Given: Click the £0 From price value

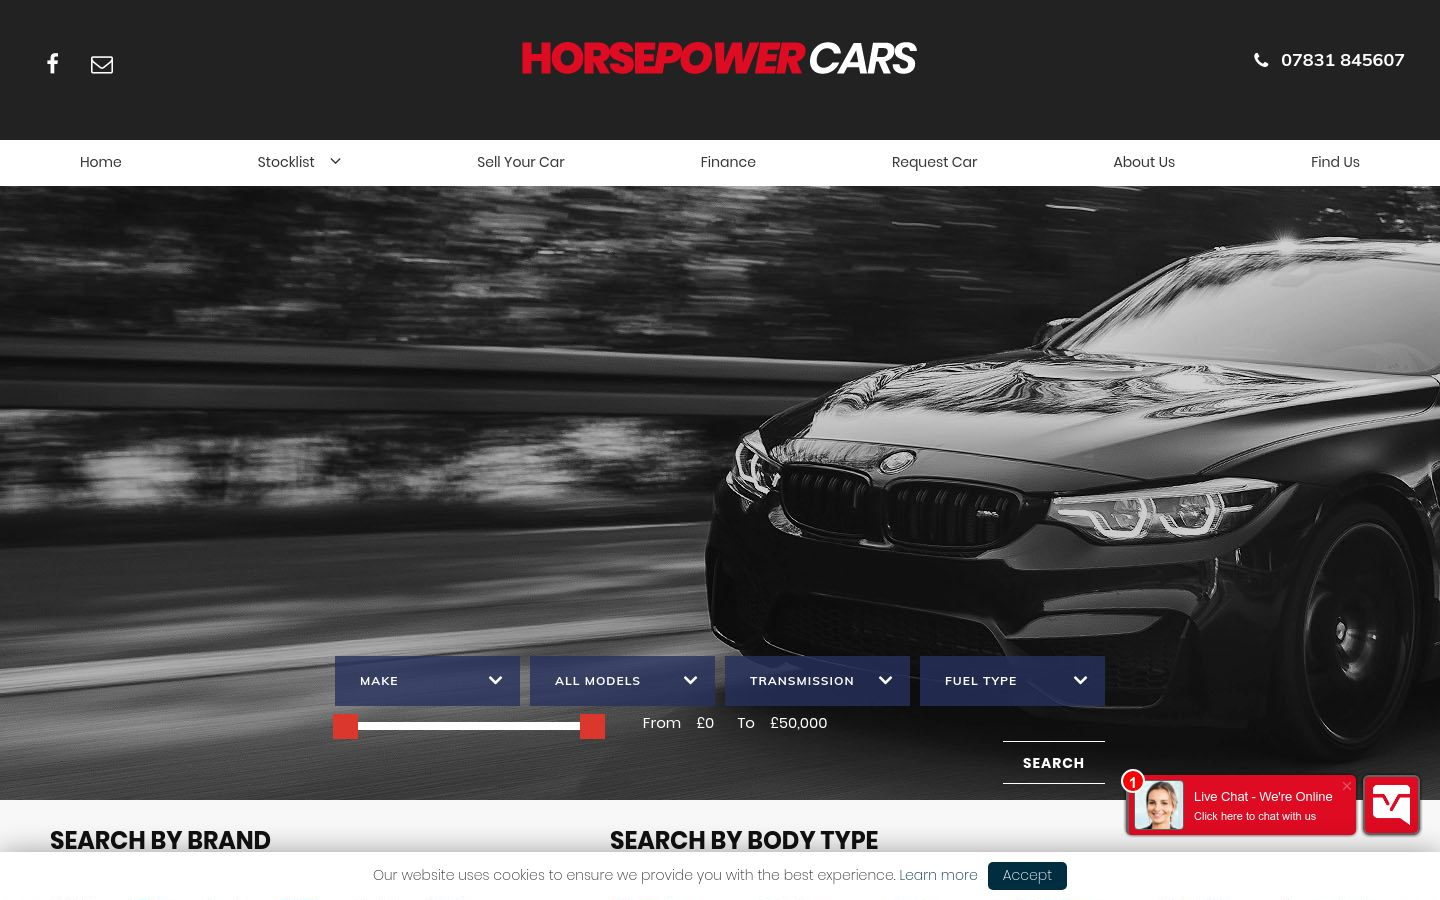Looking at the screenshot, I should point(705,723).
